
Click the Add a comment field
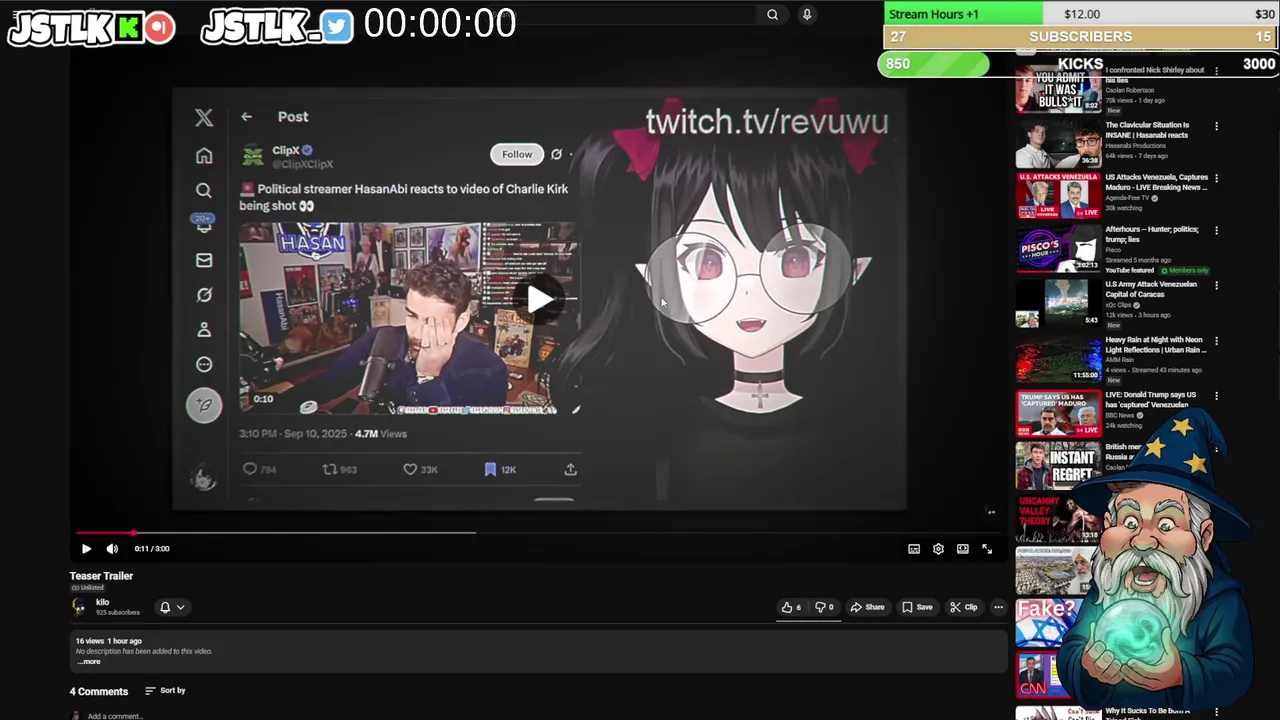click(x=114, y=716)
